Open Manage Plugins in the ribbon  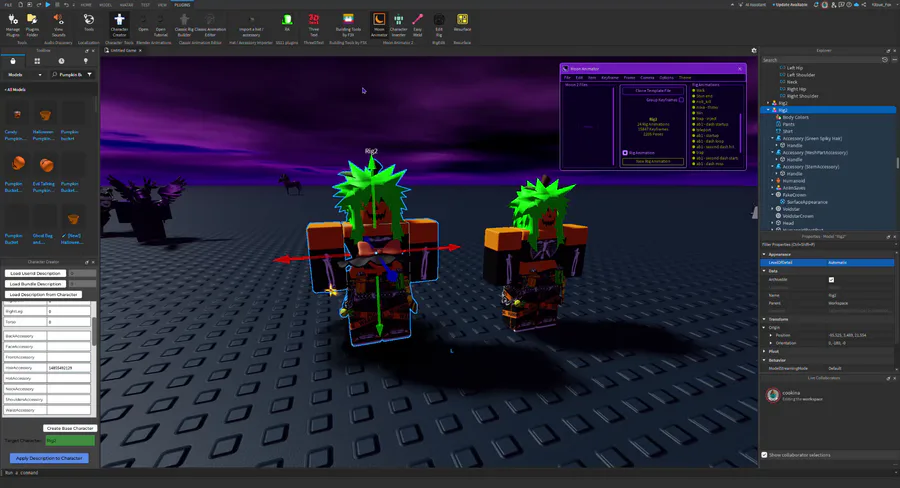(13, 25)
